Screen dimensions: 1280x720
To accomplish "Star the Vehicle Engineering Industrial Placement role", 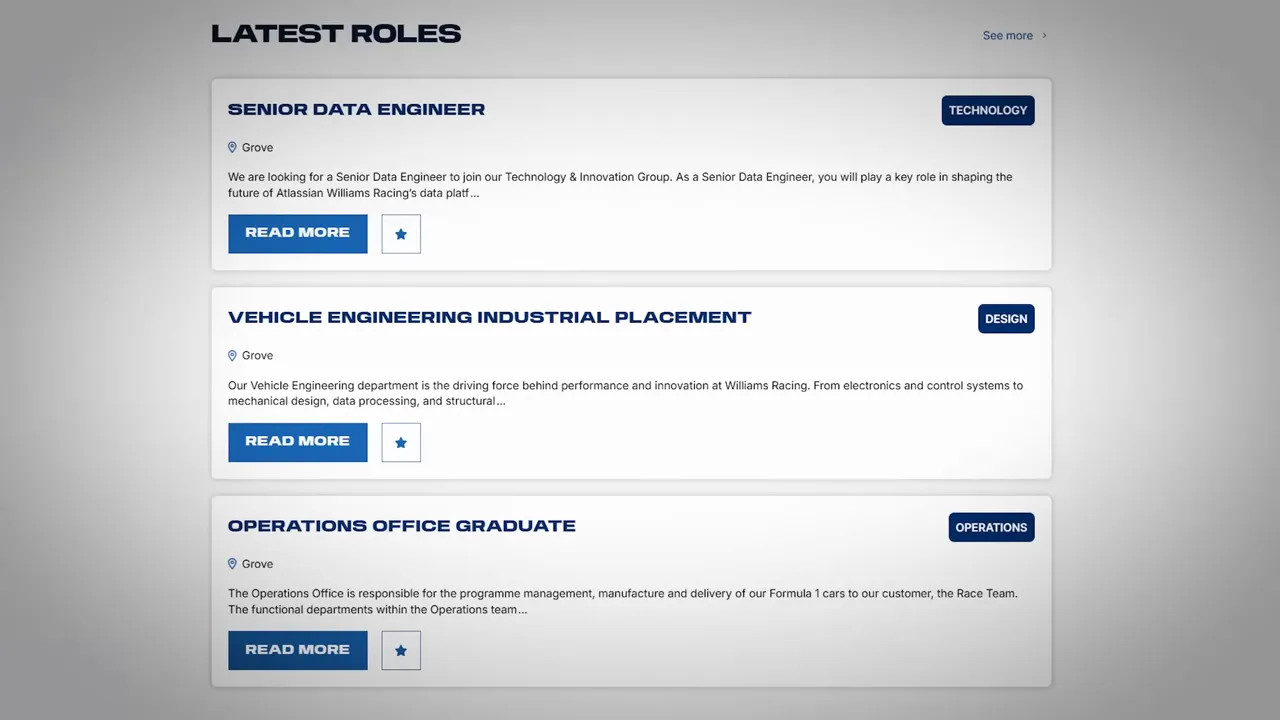I will pos(401,442).
